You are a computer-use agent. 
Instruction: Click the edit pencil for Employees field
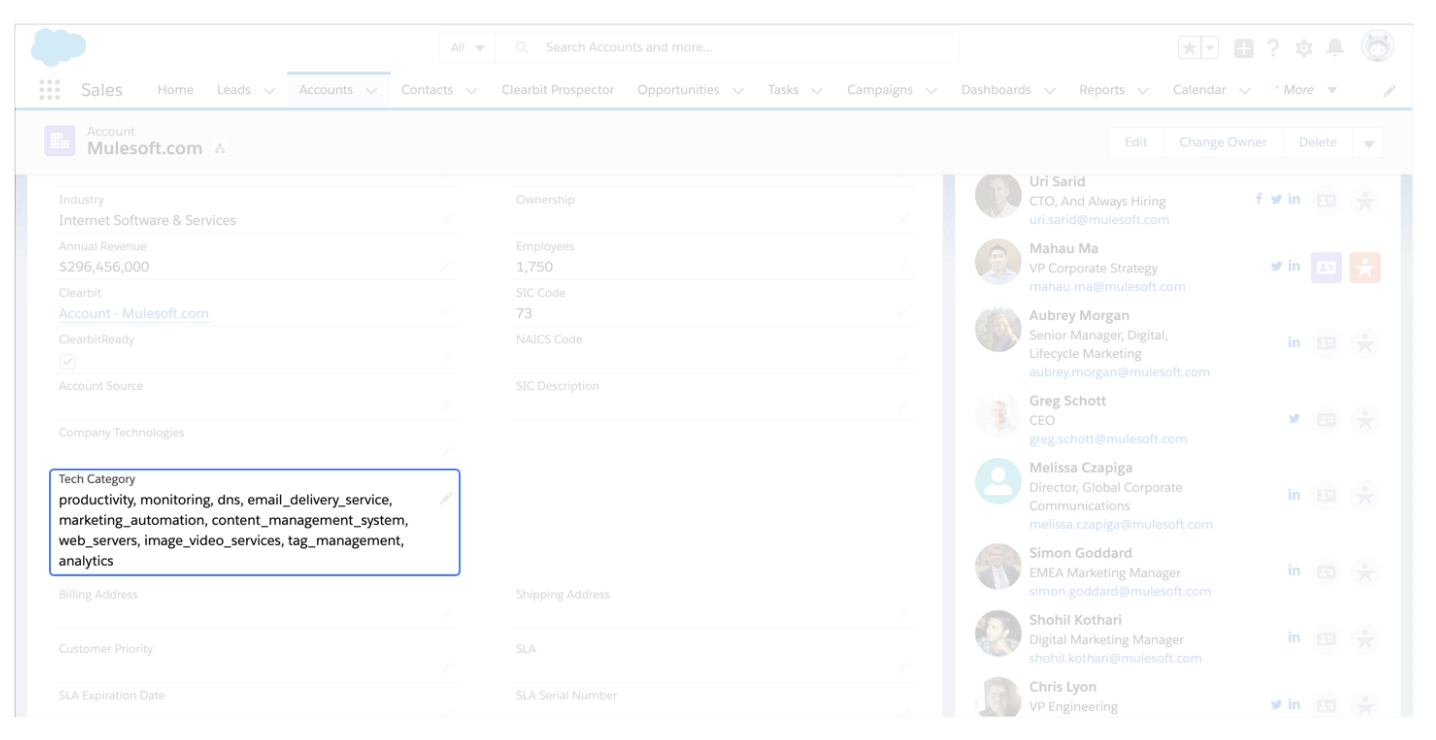(903, 266)
